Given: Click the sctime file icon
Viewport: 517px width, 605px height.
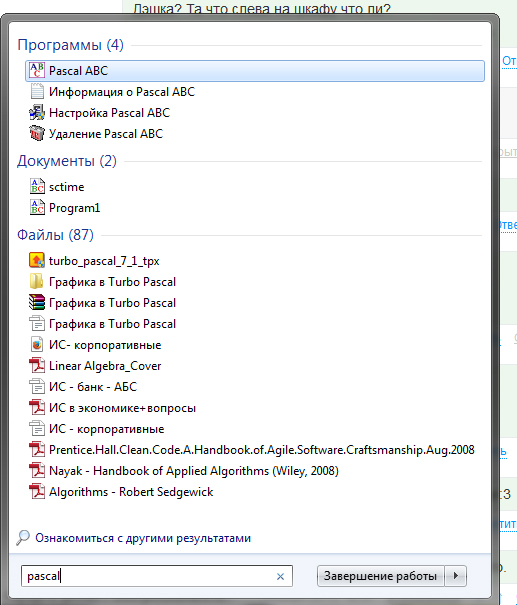Looking at the screenshot, I should (37, 186).
